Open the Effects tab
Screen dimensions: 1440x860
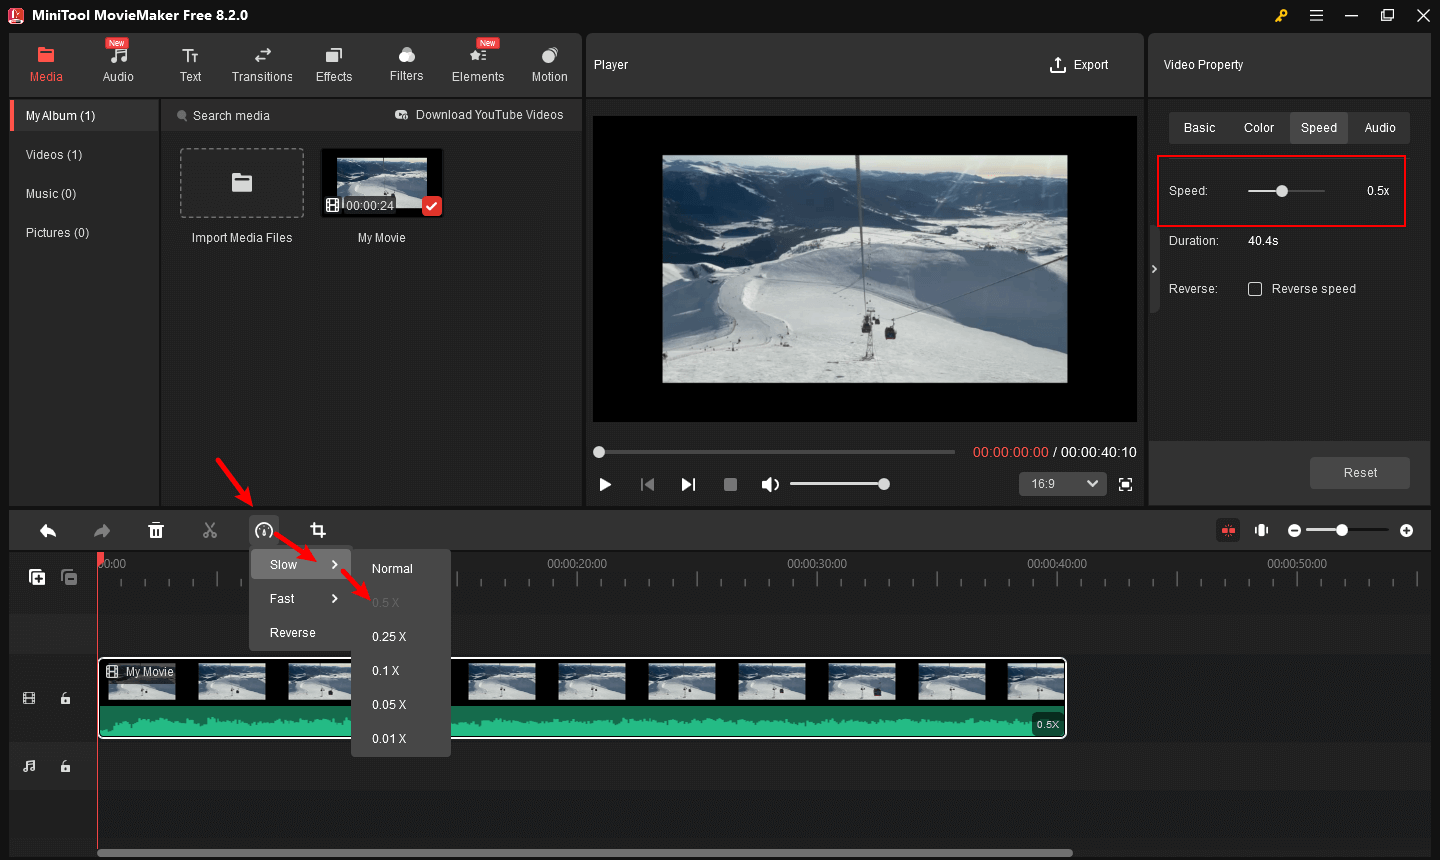pos(334,65)
